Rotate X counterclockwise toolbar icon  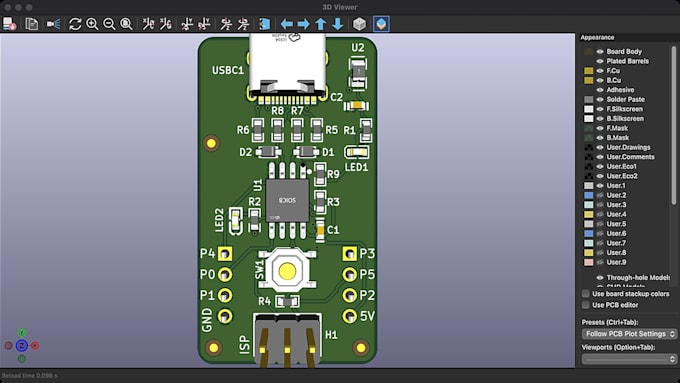click(165, 24)
